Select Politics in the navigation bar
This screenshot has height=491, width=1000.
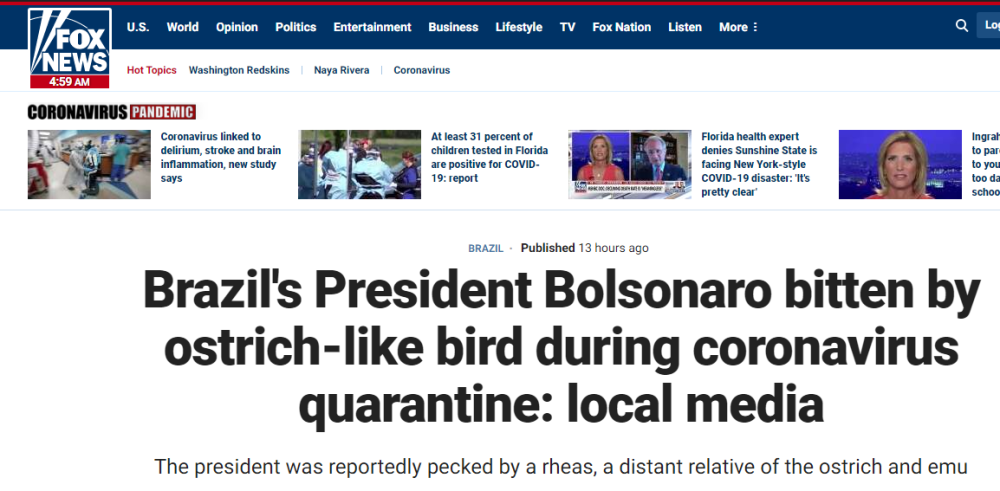tap(295, 27)
